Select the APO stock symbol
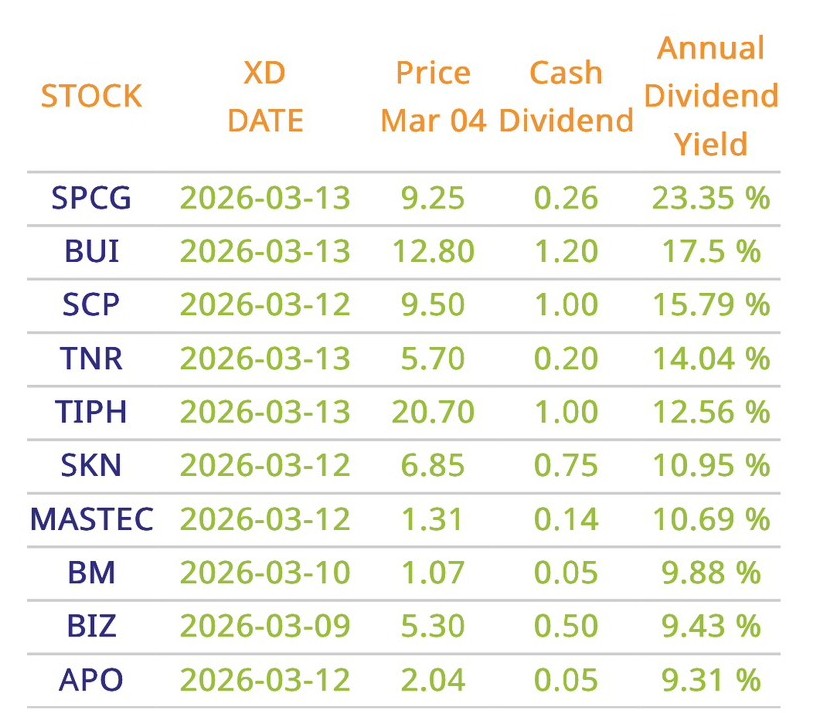The image size is (819, 713). point(91,680)
